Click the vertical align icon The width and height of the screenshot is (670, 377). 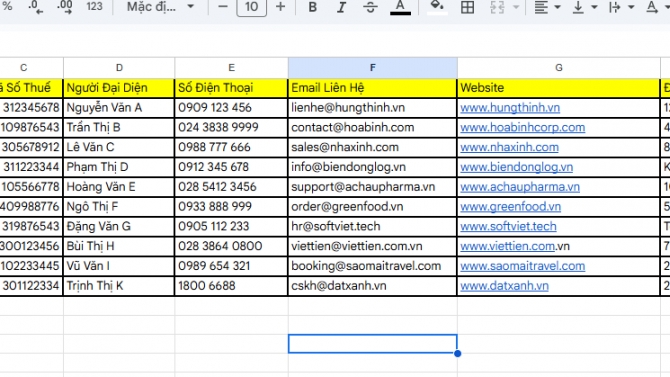pyautogui.click(x=578, y=6)
